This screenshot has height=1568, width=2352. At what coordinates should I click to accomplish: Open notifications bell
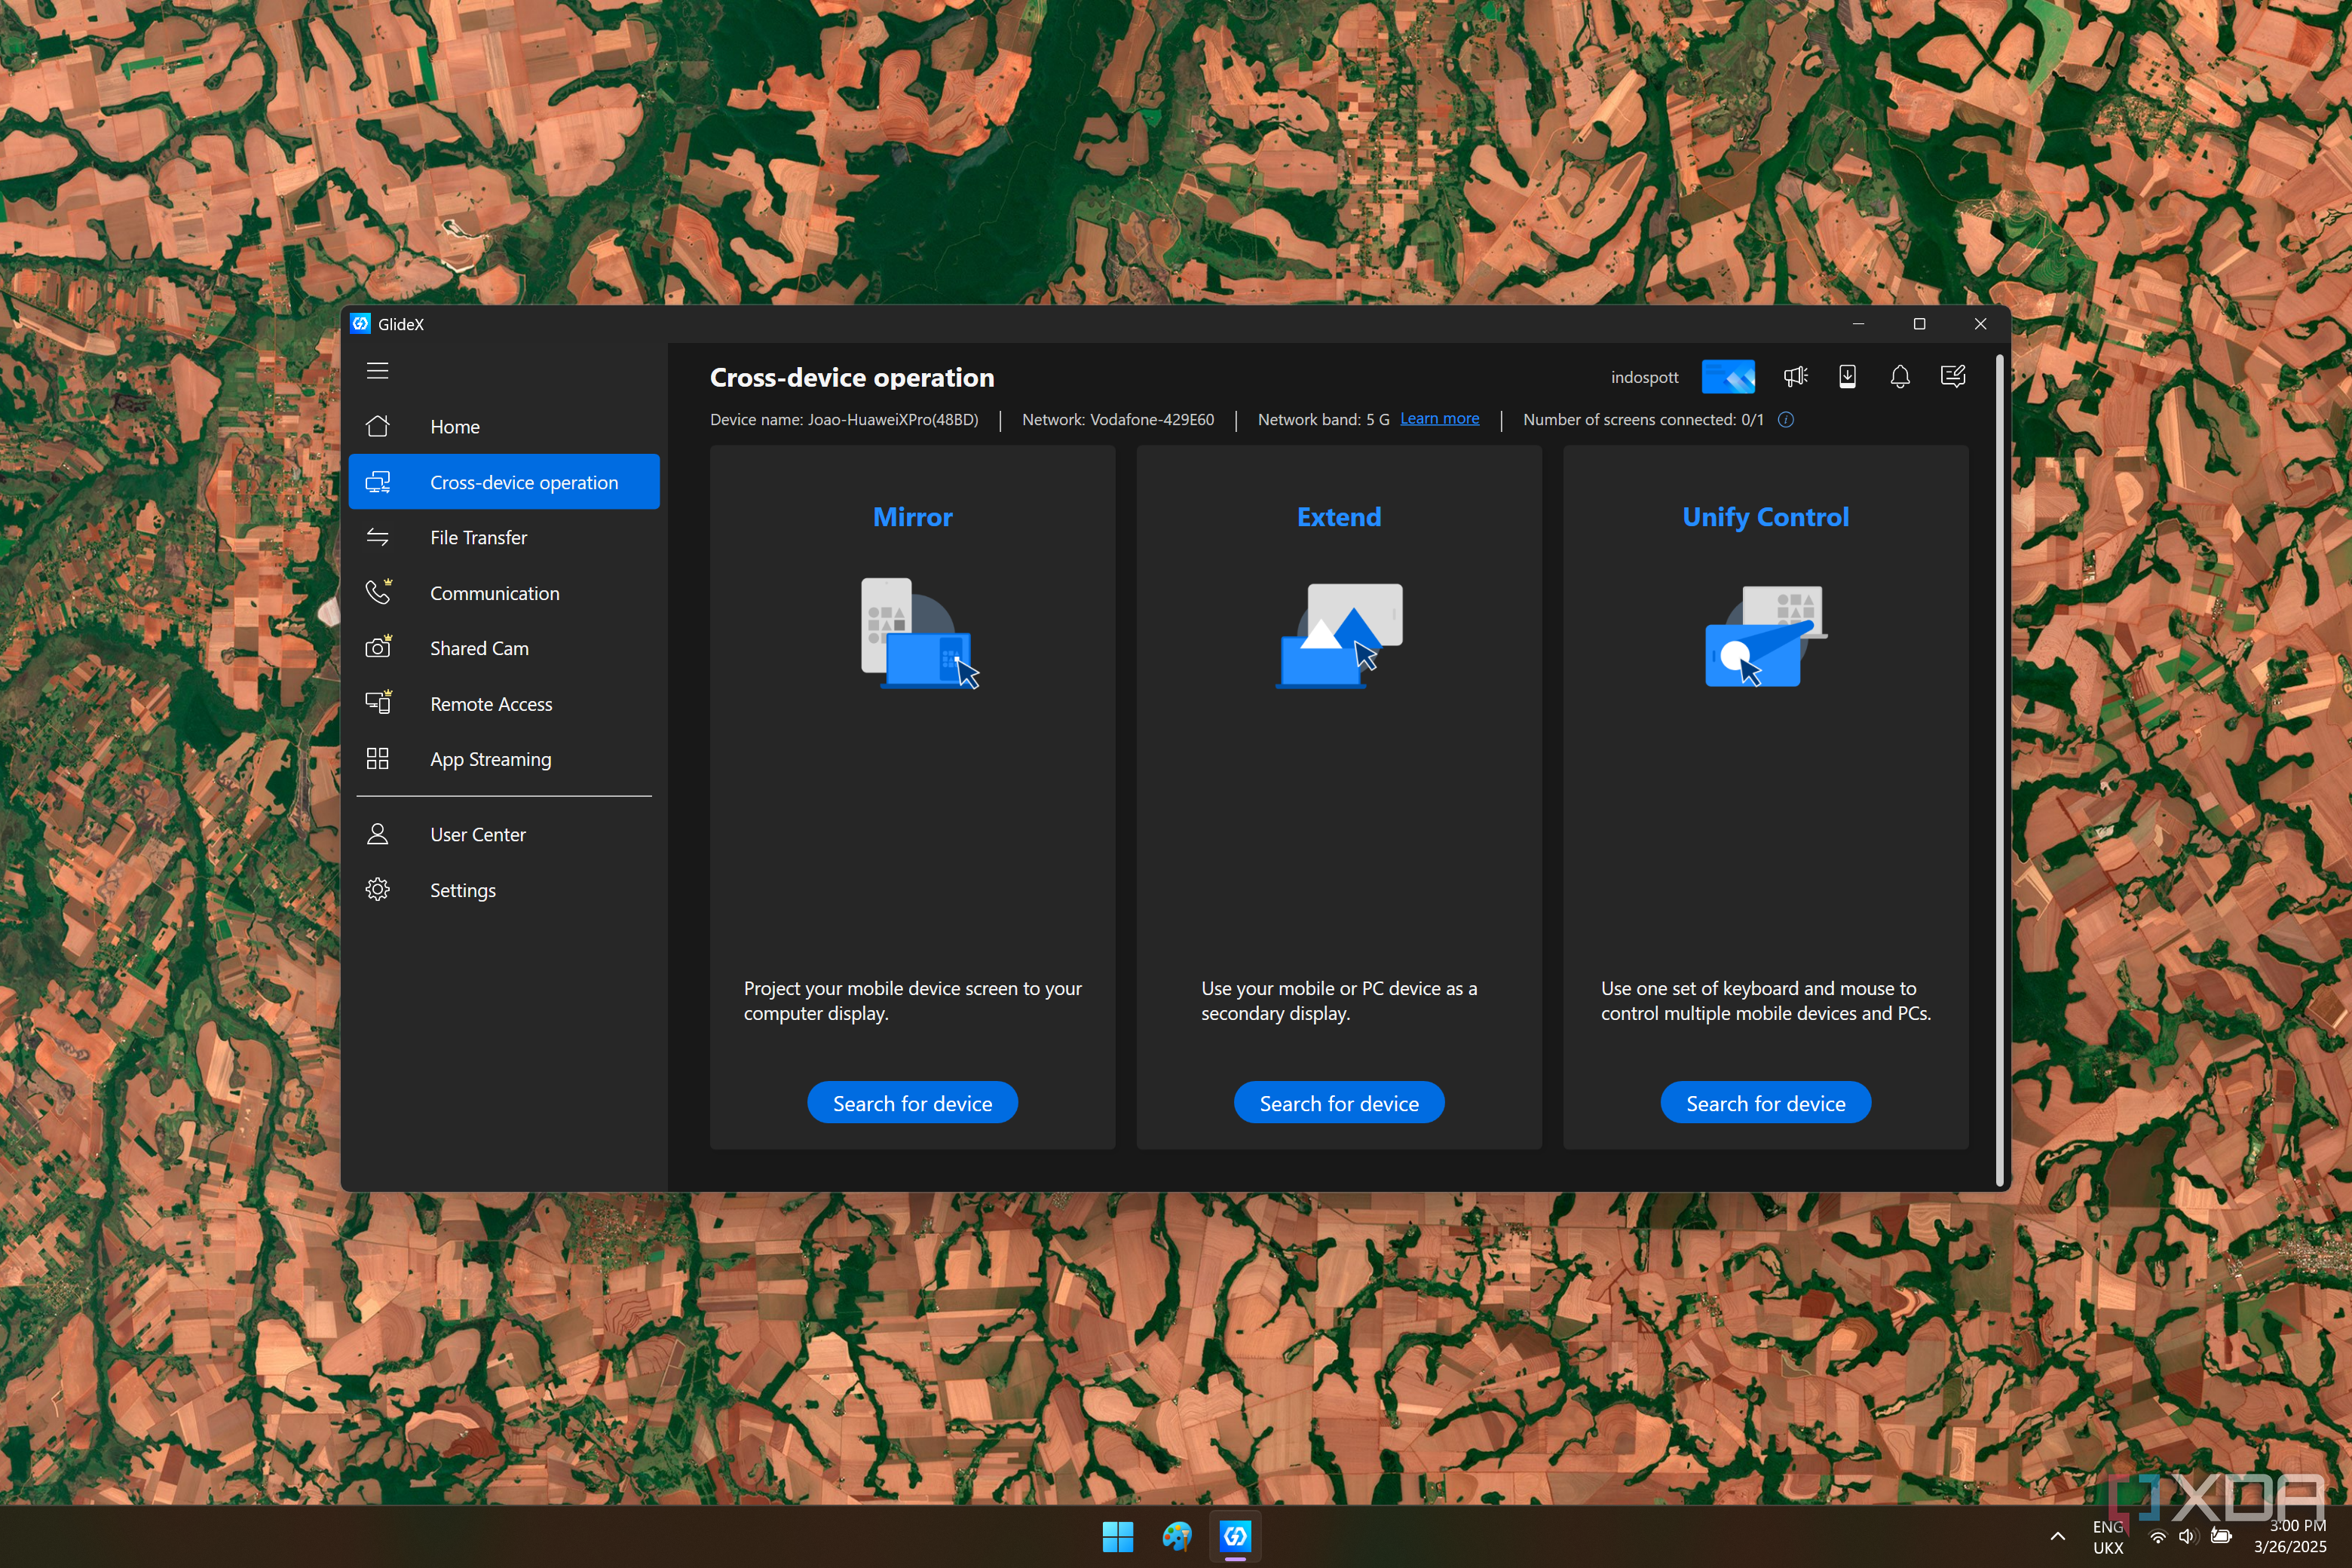[x=1900, y=376]
